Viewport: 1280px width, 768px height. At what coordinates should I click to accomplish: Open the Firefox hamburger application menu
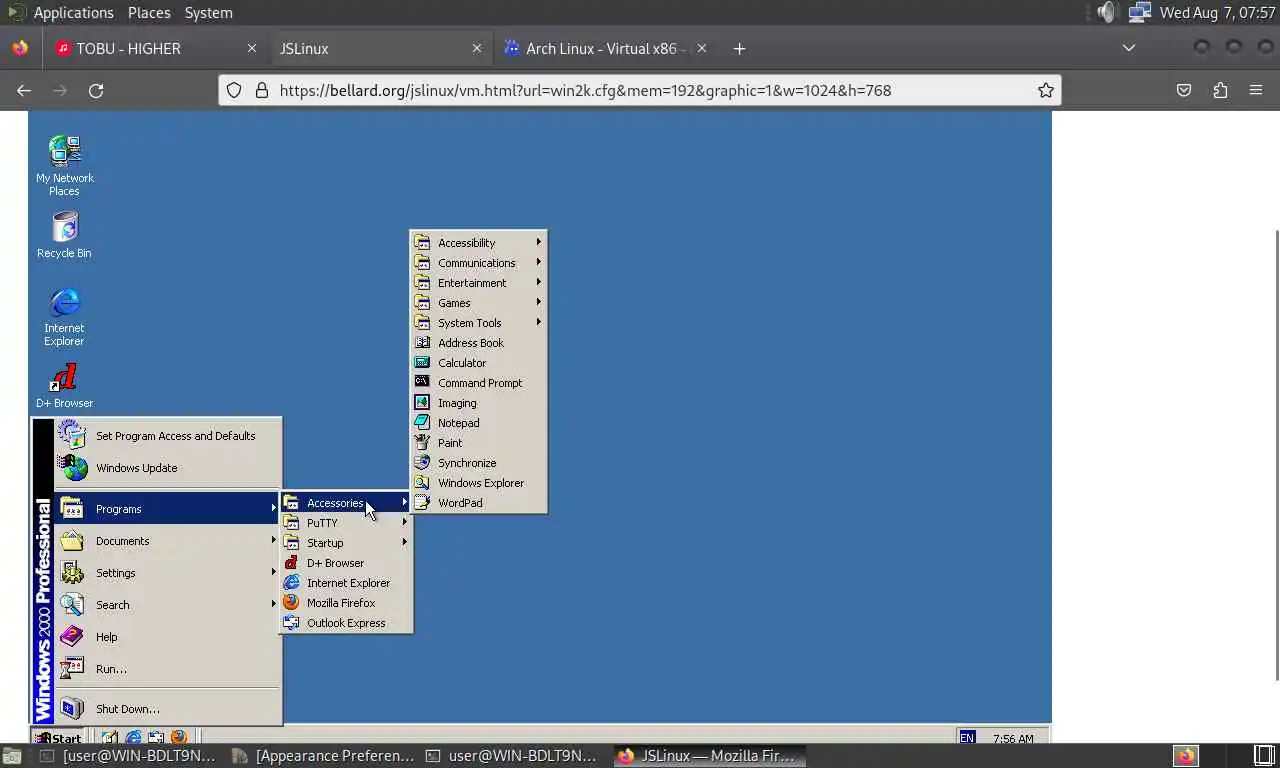(x=1256, y=90)
